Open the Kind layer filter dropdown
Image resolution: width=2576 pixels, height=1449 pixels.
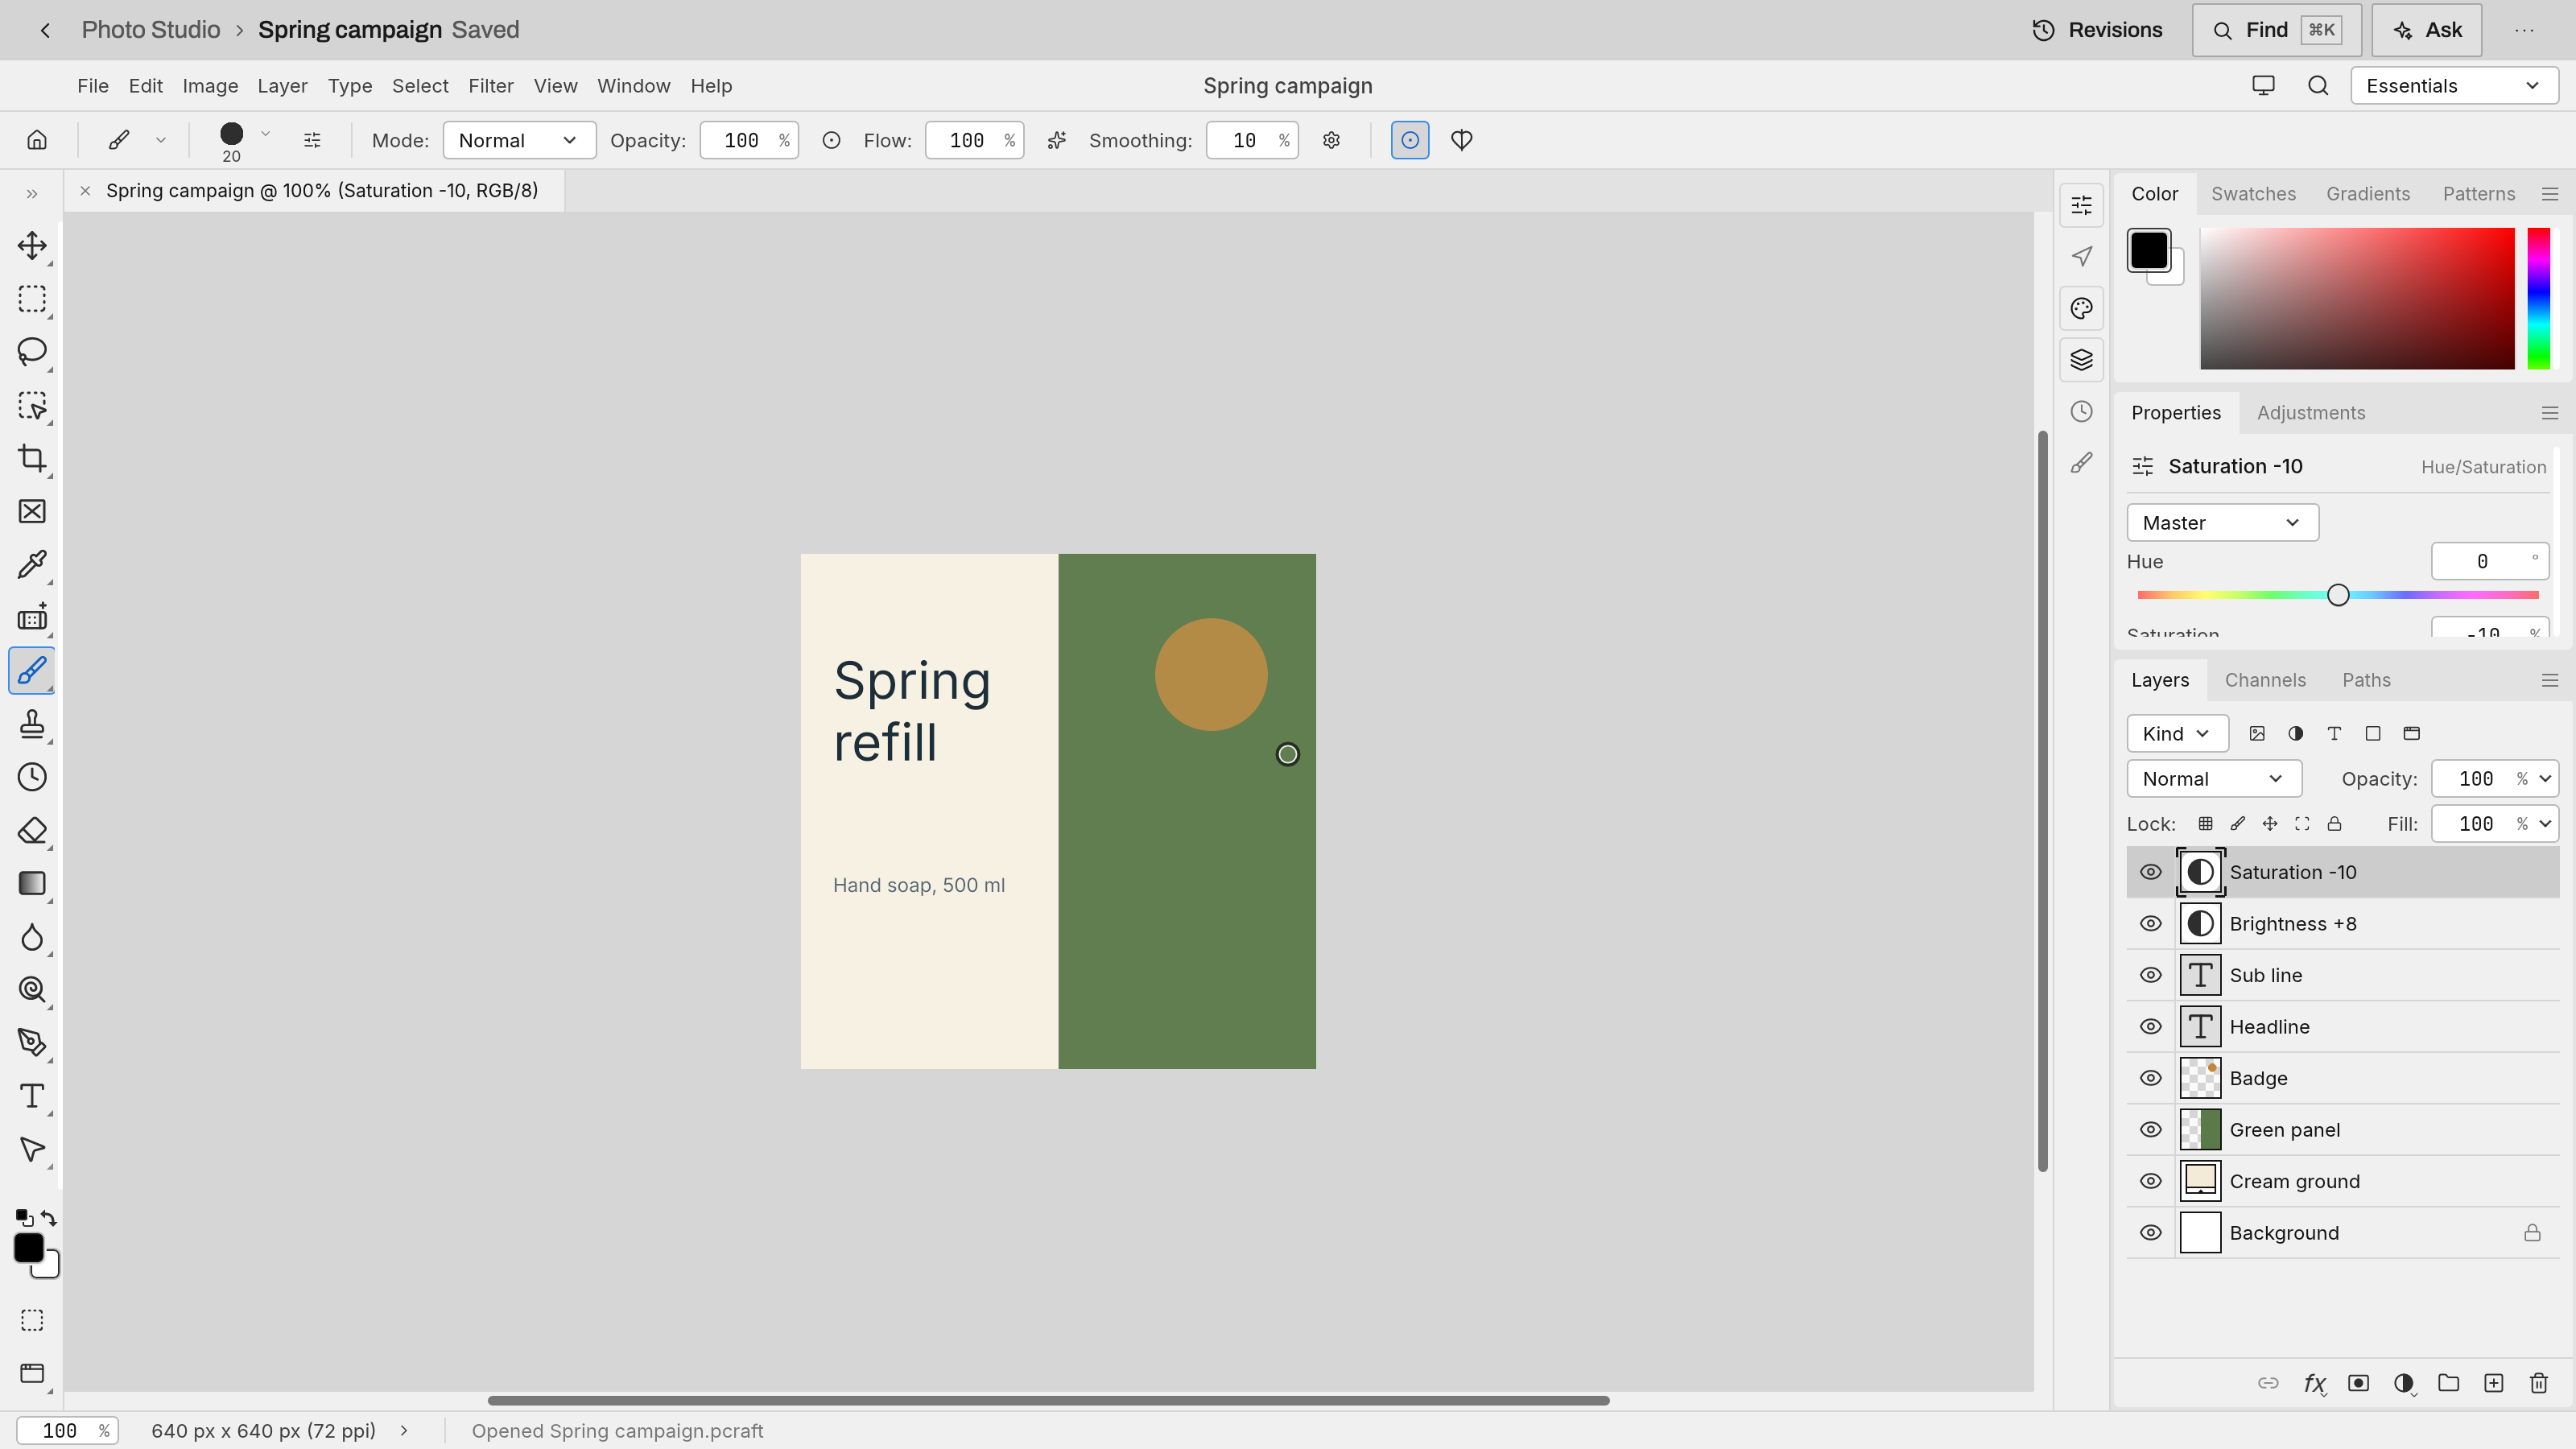(x=2177, y=734)
